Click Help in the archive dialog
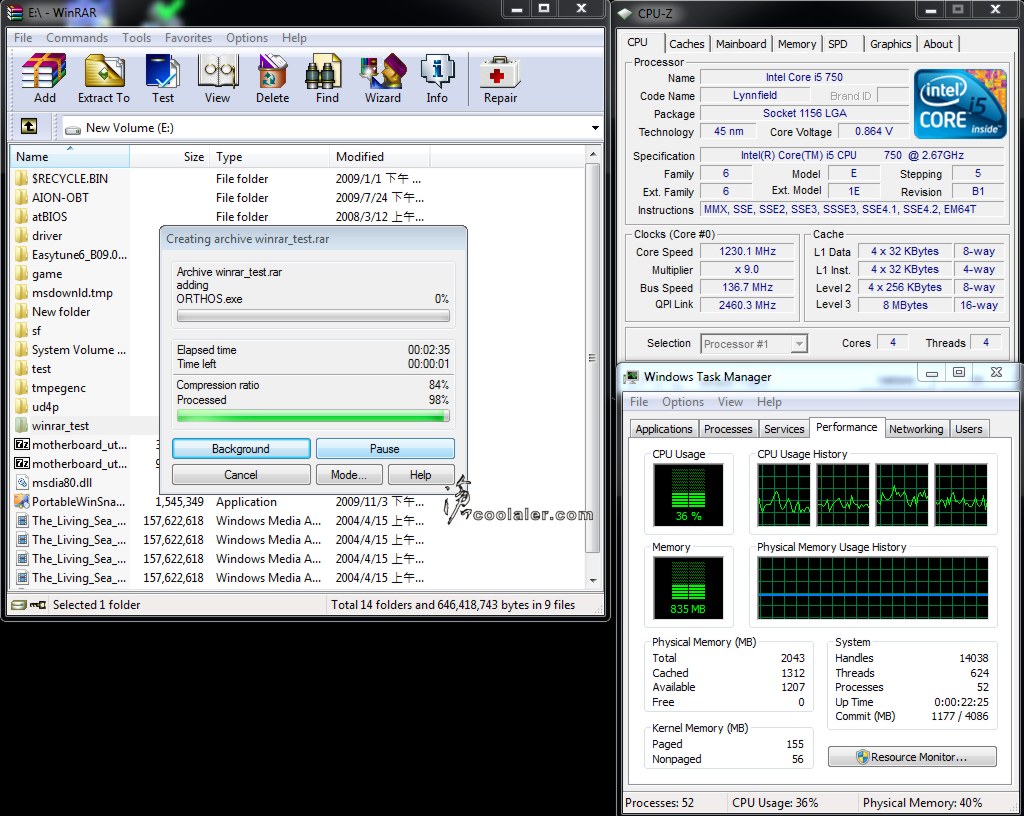This screenshot has width=1024, height=816. 421,475
